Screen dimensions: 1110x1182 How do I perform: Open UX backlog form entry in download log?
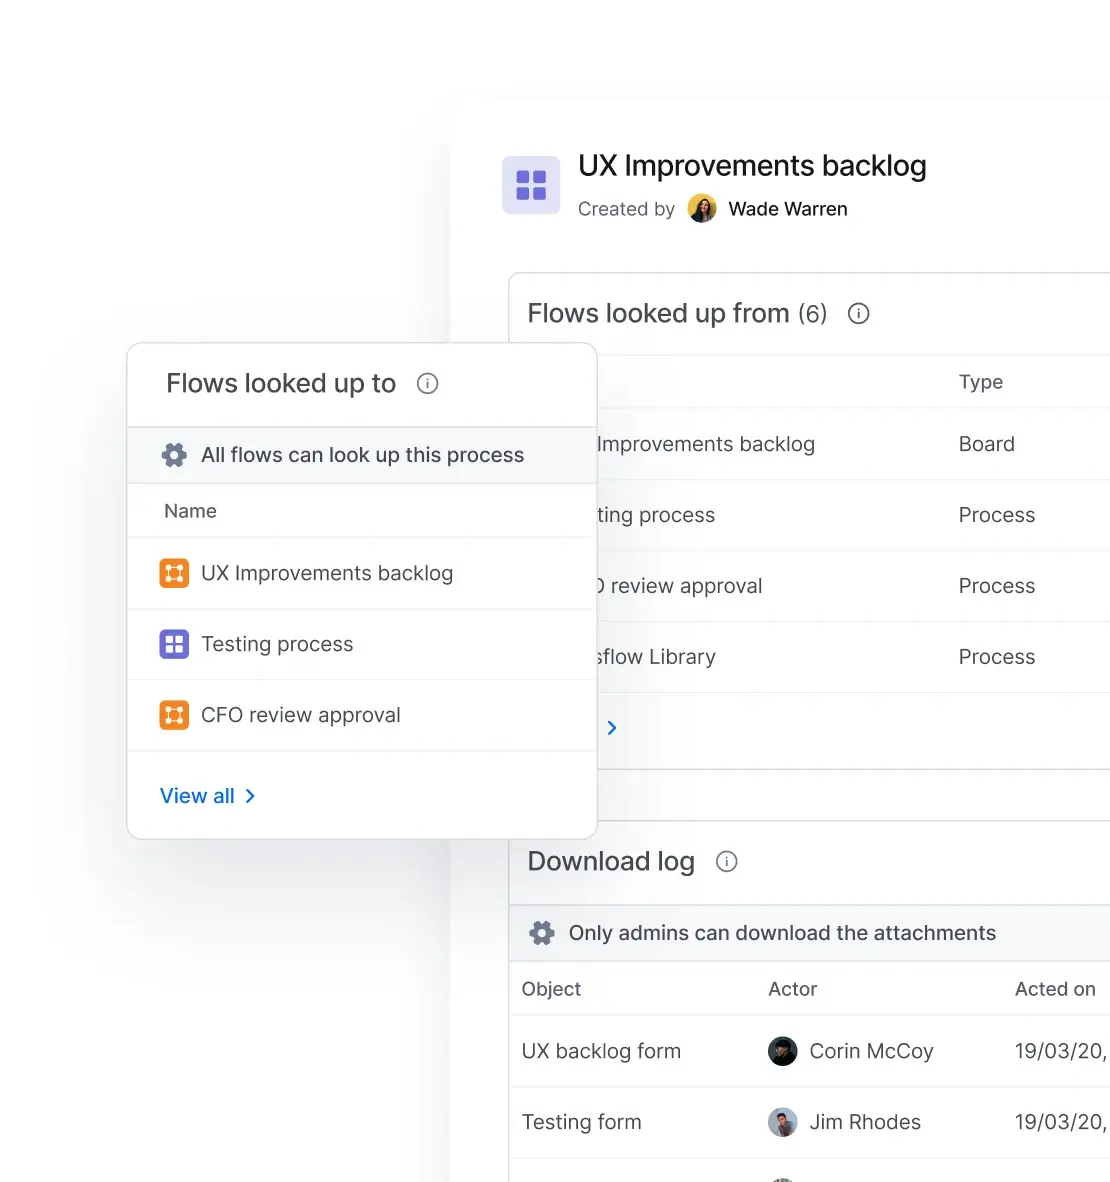click(x=601, y=1051)
